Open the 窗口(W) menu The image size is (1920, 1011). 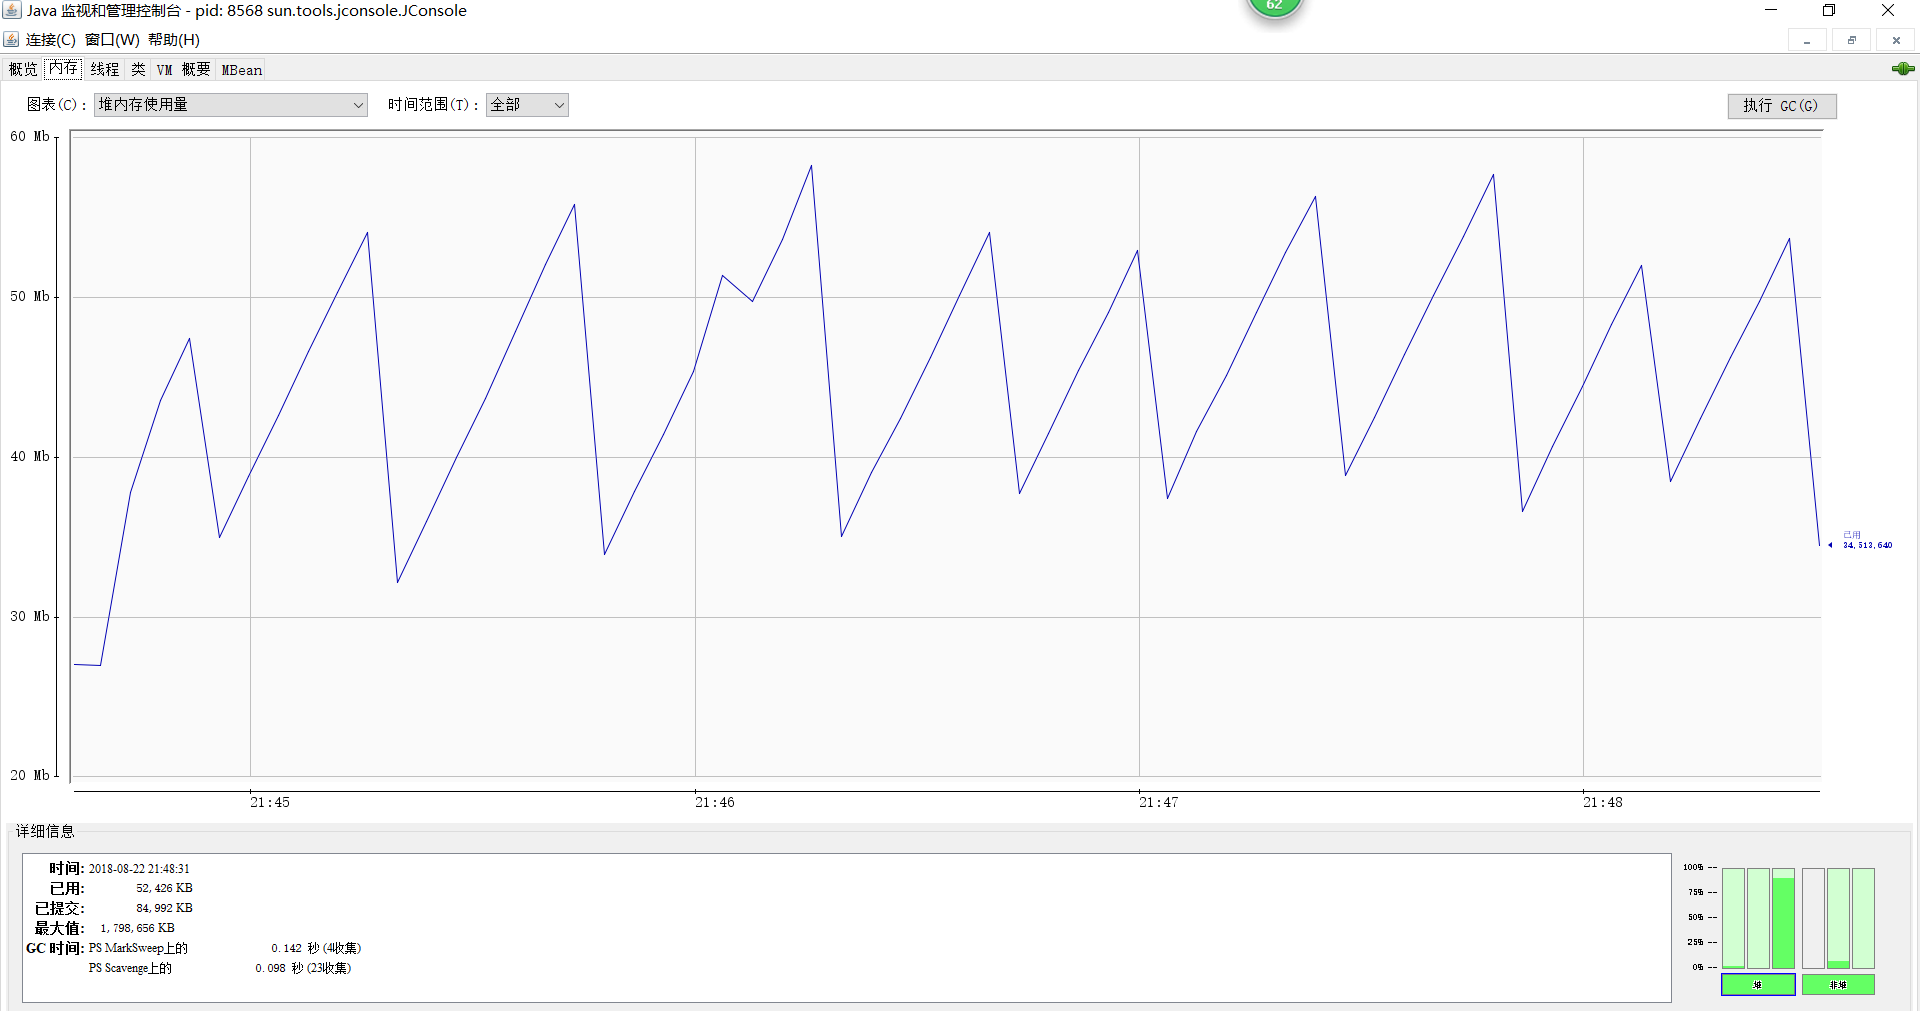(112, 40)
